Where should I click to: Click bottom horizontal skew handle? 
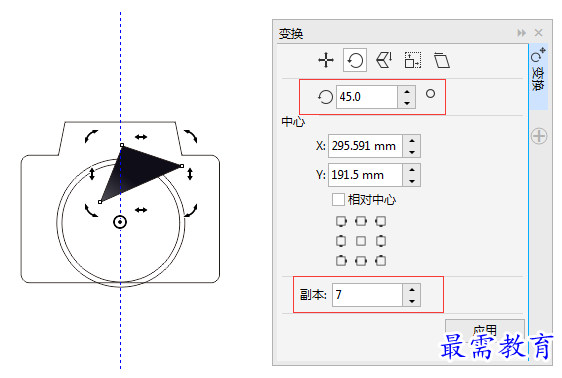pyautogui.click(x=141, y=210)
